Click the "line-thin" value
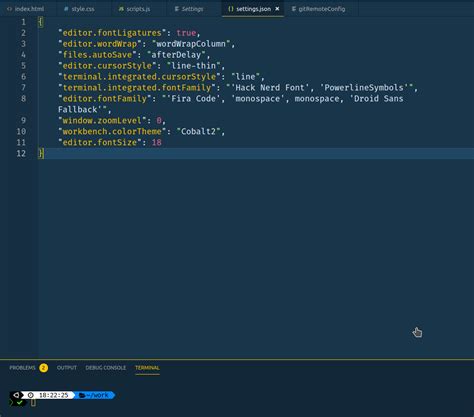Screen dimensions: 474x417 [x=194, y=66]
